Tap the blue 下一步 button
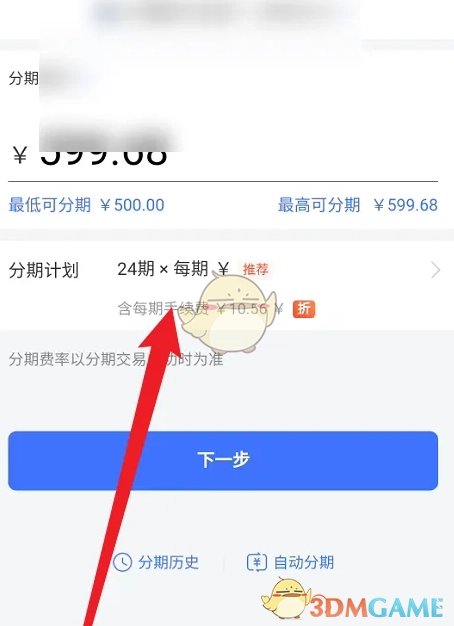454x626 pixels. point(223,460)
